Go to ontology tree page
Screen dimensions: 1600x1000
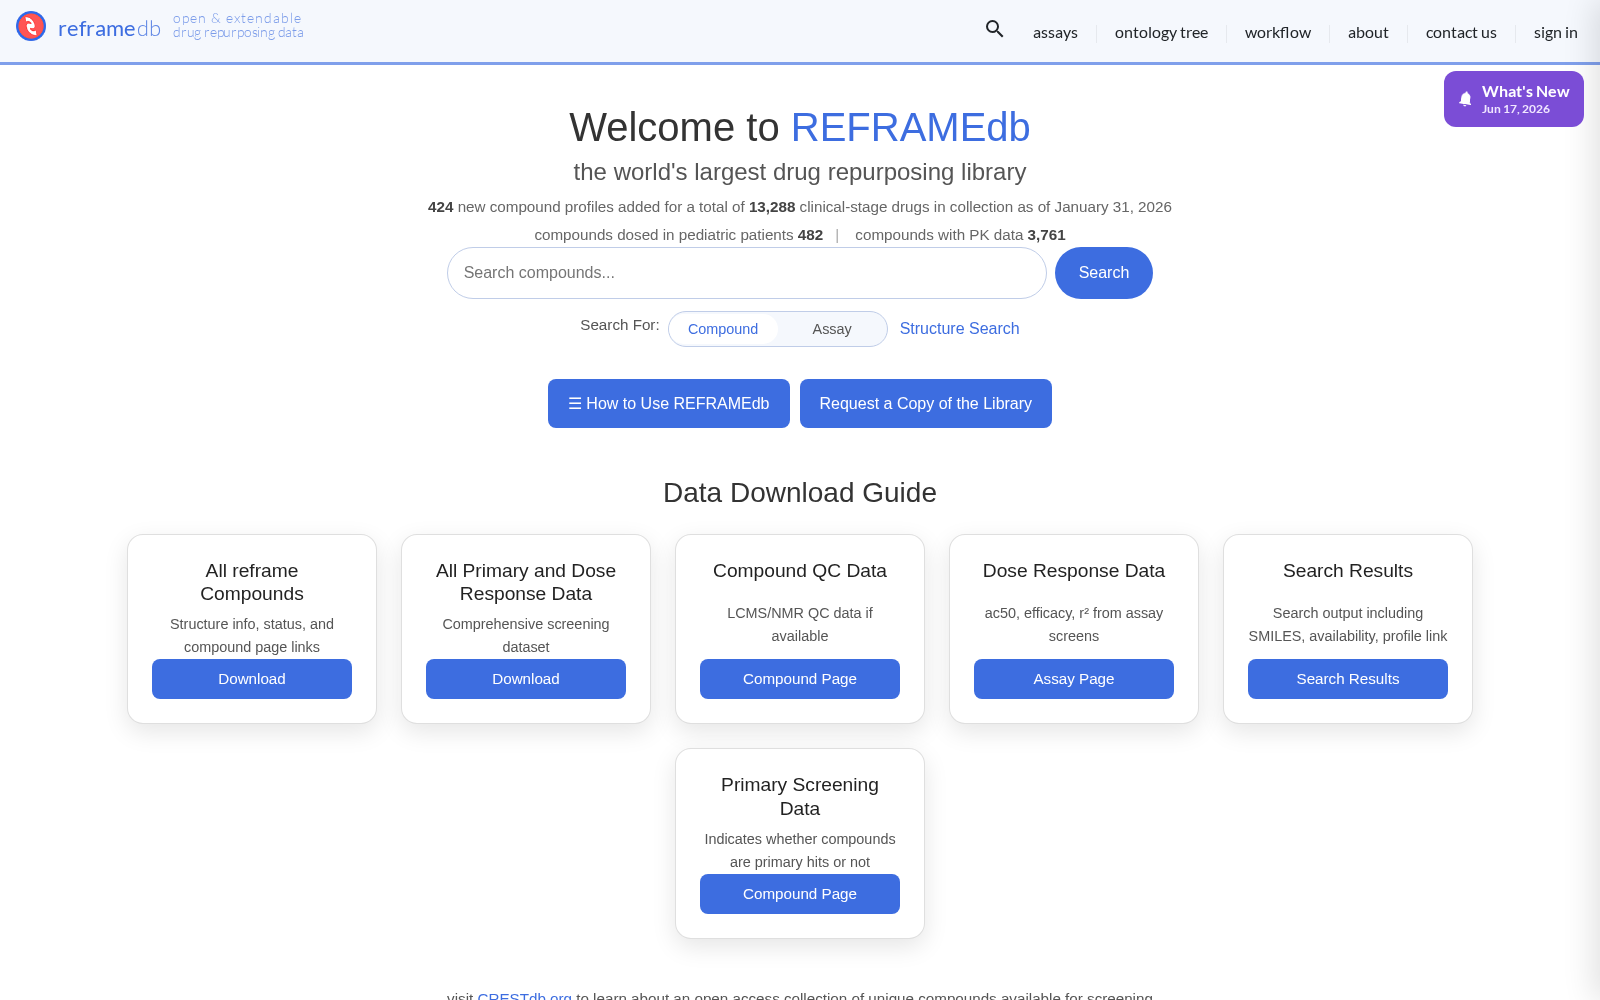pos(1161,33)
